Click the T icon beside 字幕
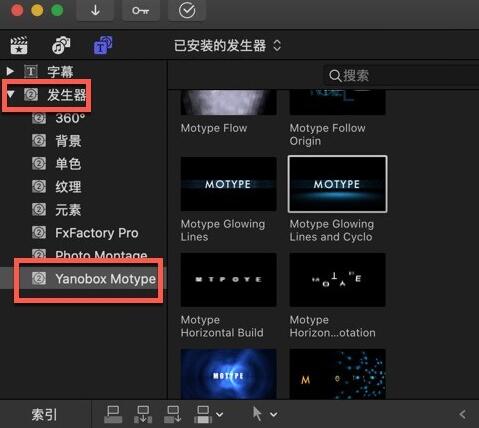 (x=31, y=71)
